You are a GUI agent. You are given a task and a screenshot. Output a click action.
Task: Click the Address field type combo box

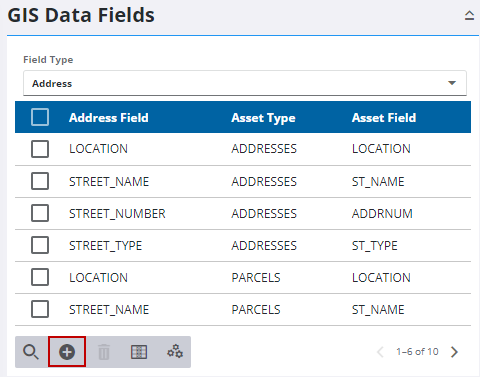click(x=245, y=83)
